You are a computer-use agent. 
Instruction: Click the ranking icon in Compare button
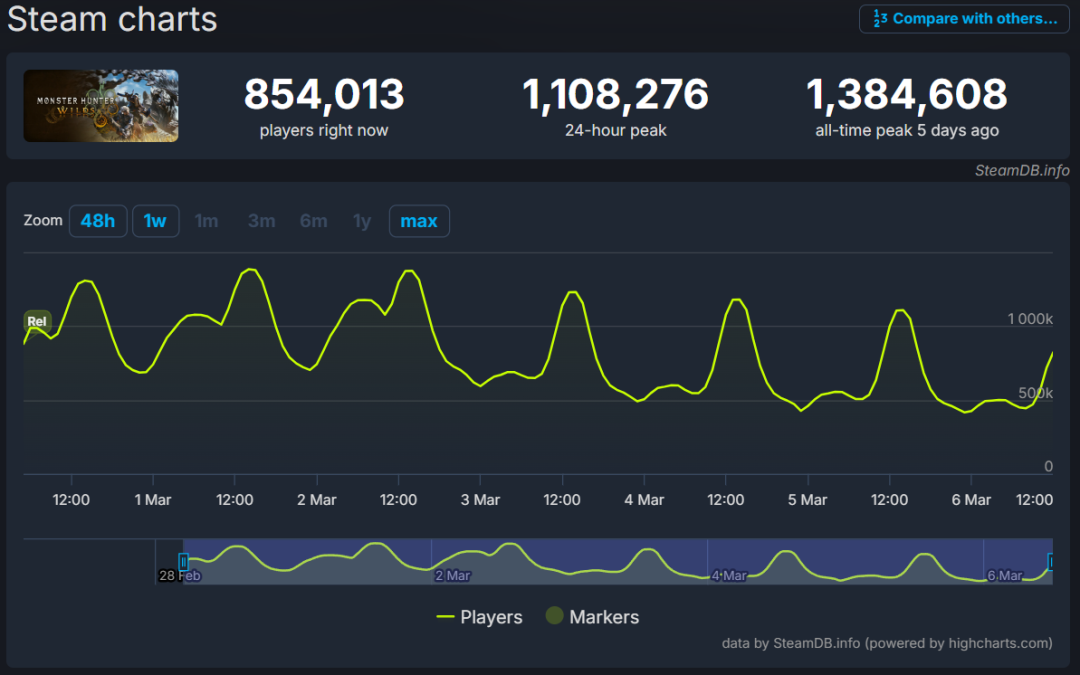[x=880, y=19]
